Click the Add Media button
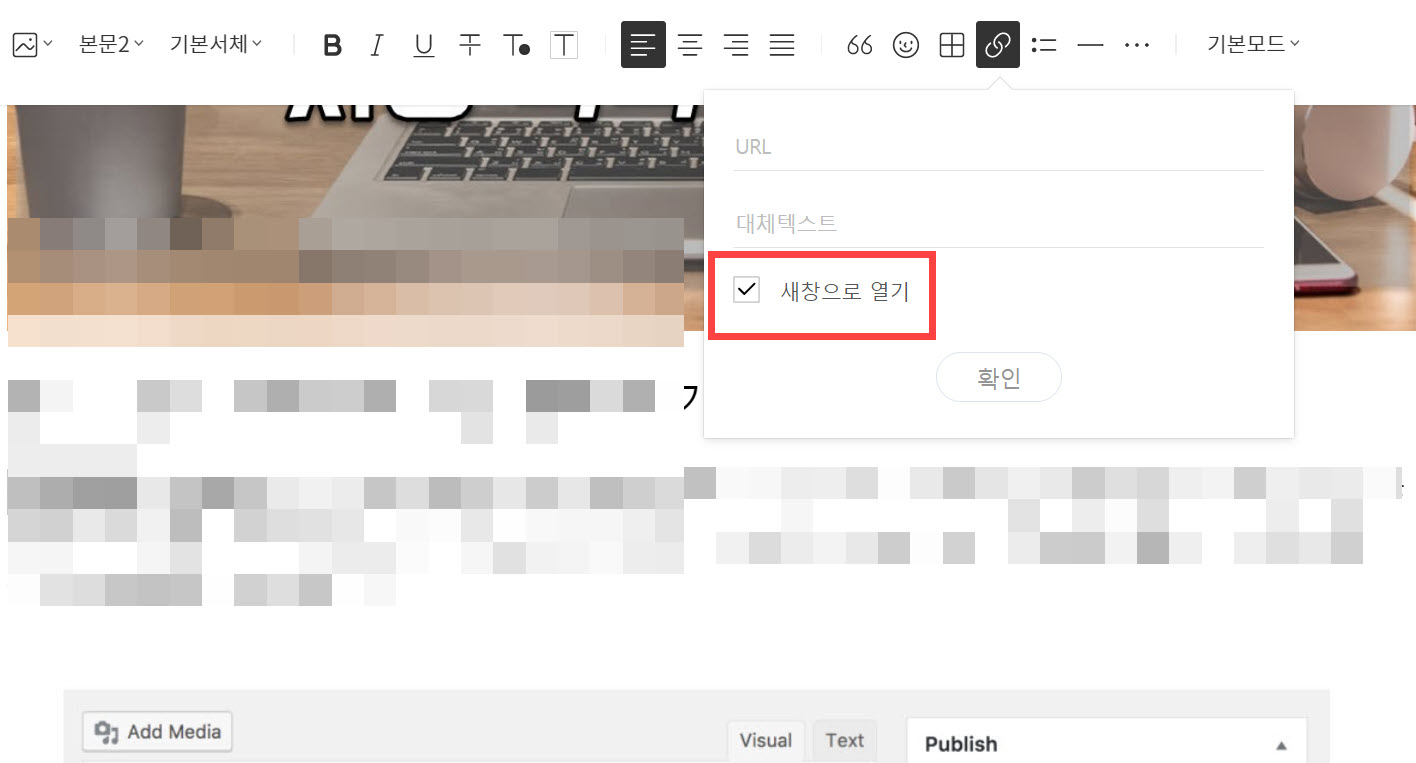The image size is (1416, 763). (x=156, y=732)
